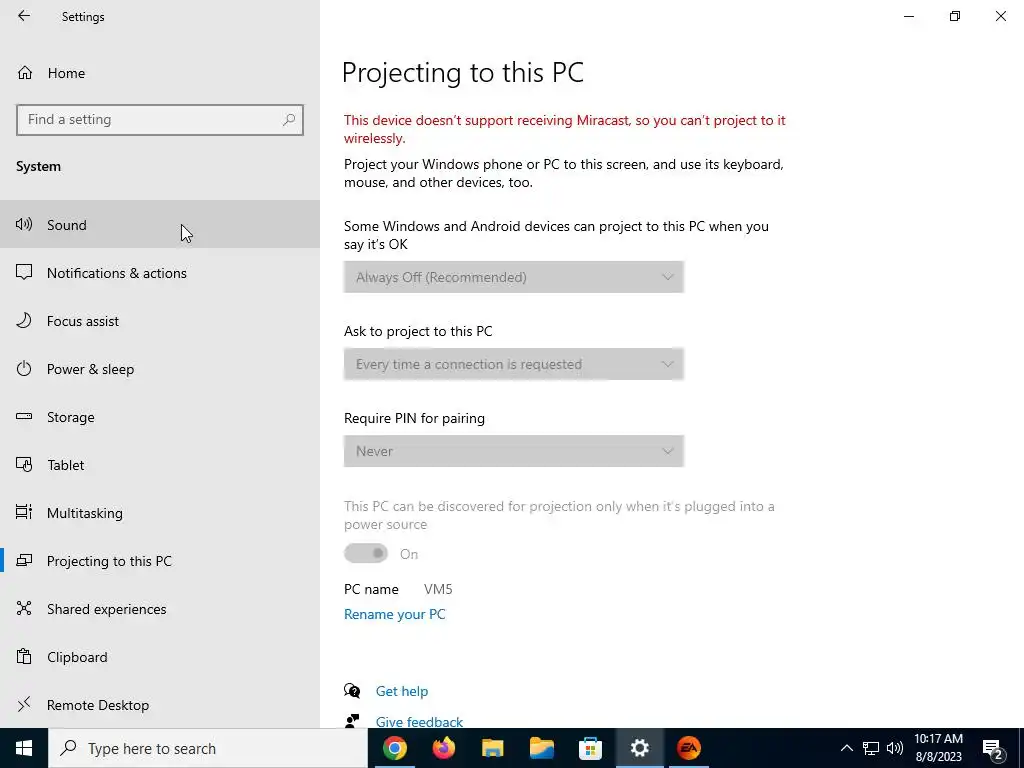Select Projecting to this PC in sidebar
The width and height of the screenshot is (1024, 768).
(160, 560)
